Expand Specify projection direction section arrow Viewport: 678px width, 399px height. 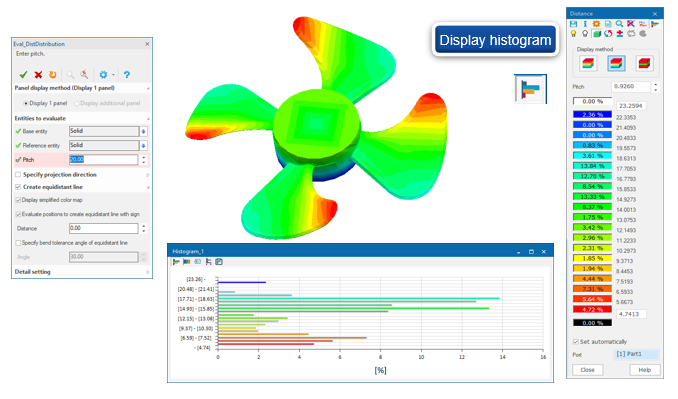pyautogui.click(x=147, y=175)
